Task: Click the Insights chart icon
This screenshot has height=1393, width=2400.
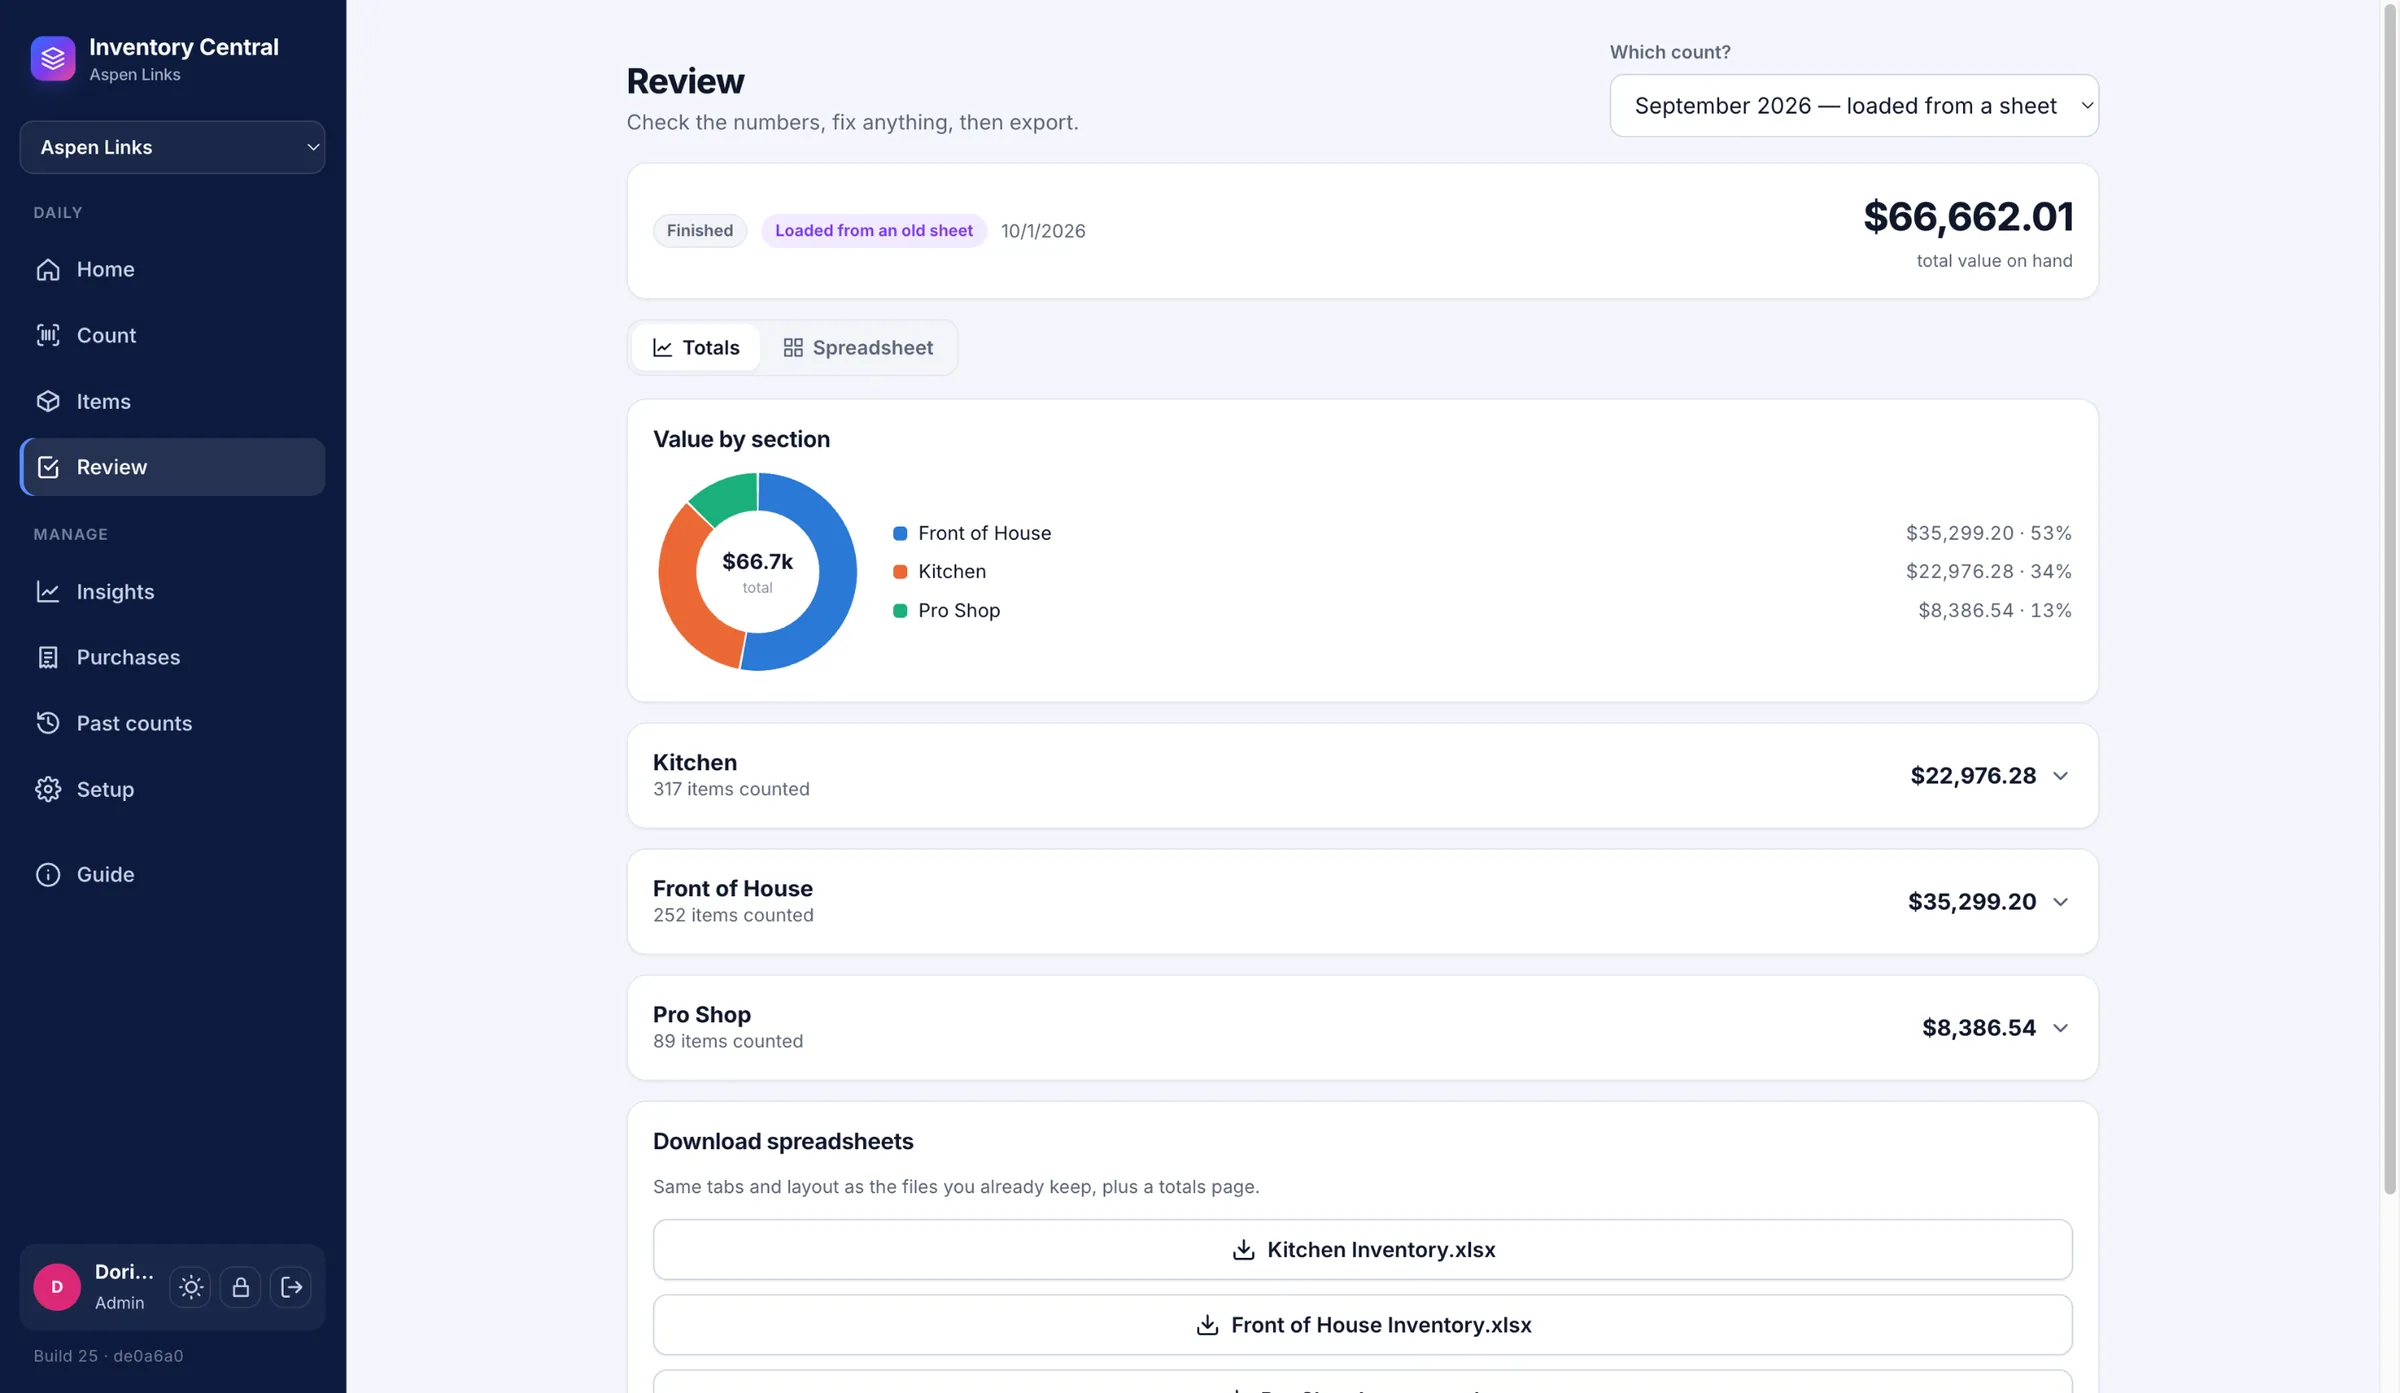Action: tap(48, 591)
